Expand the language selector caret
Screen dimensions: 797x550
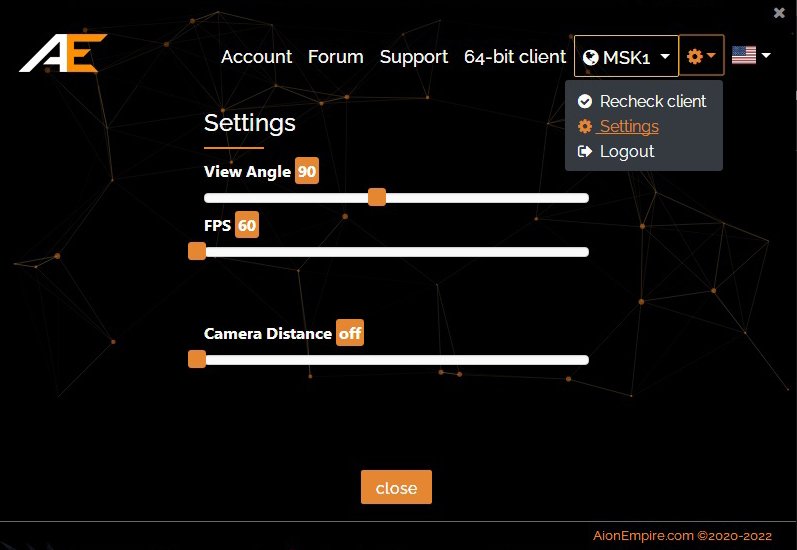point(766,56)
